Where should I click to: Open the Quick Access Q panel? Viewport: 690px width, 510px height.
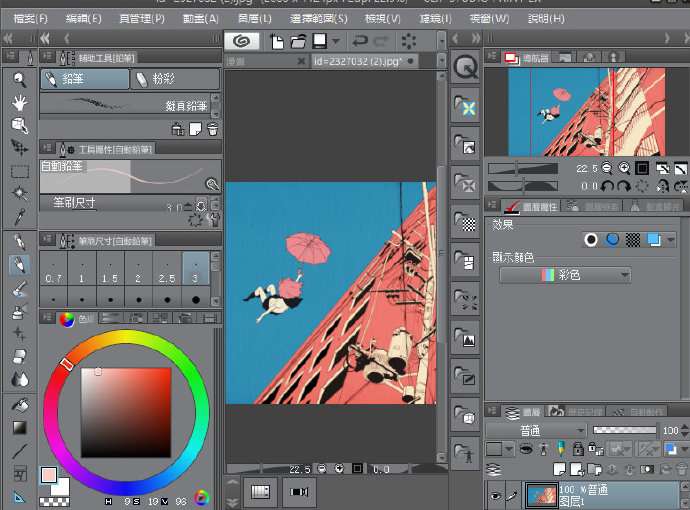point(466,67)
